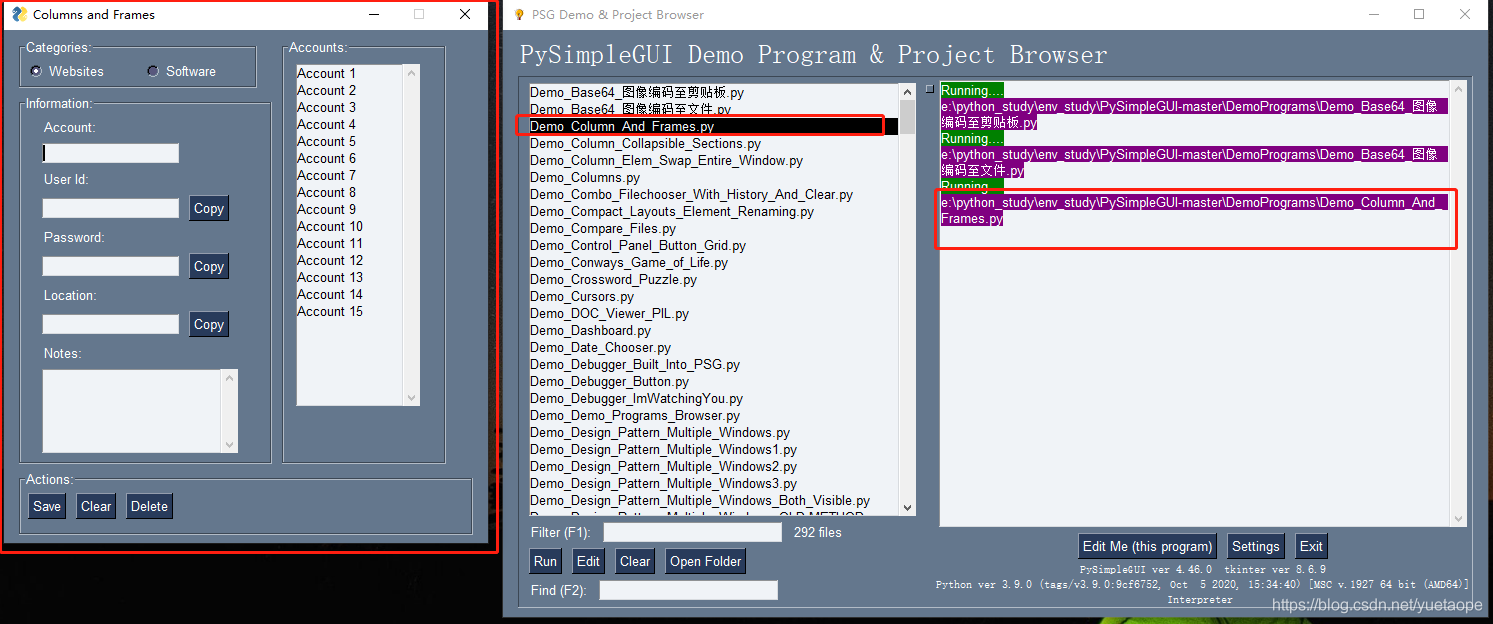Select Account 15 in Accounts list
Image resolution: width=1493 pixels, height=624 pixels.
pos(349,311)
